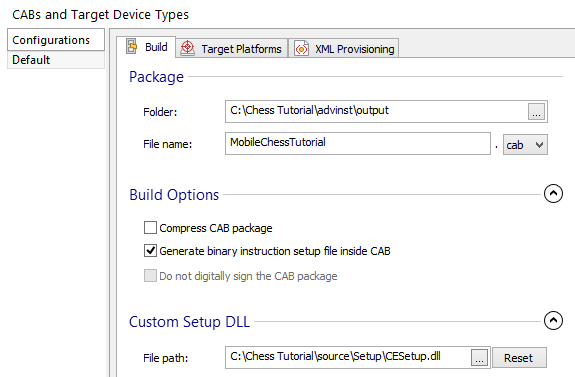Click the Build Options heading text
This screenshot has height=377, width=575.
pos(174,195)
